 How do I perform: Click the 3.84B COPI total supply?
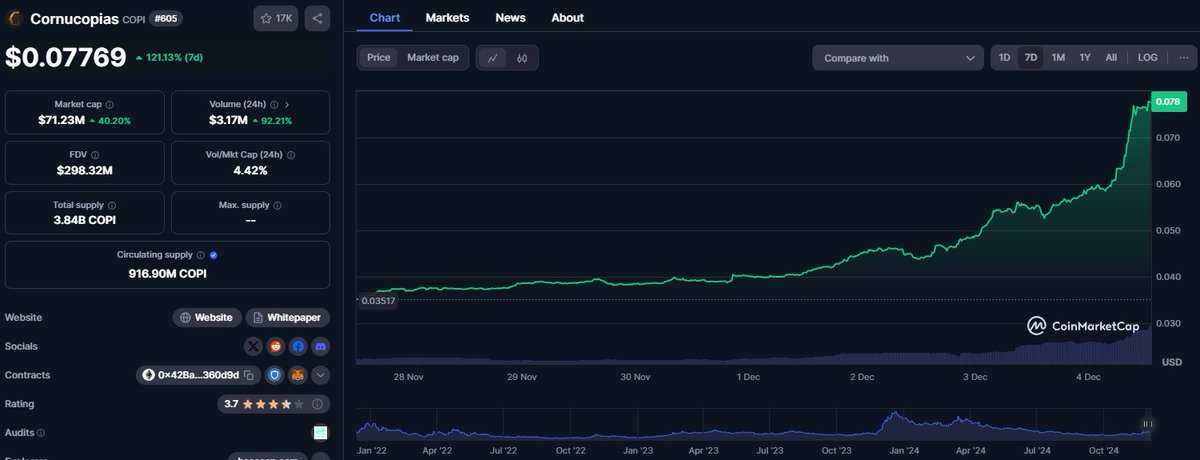click(84, 220)
